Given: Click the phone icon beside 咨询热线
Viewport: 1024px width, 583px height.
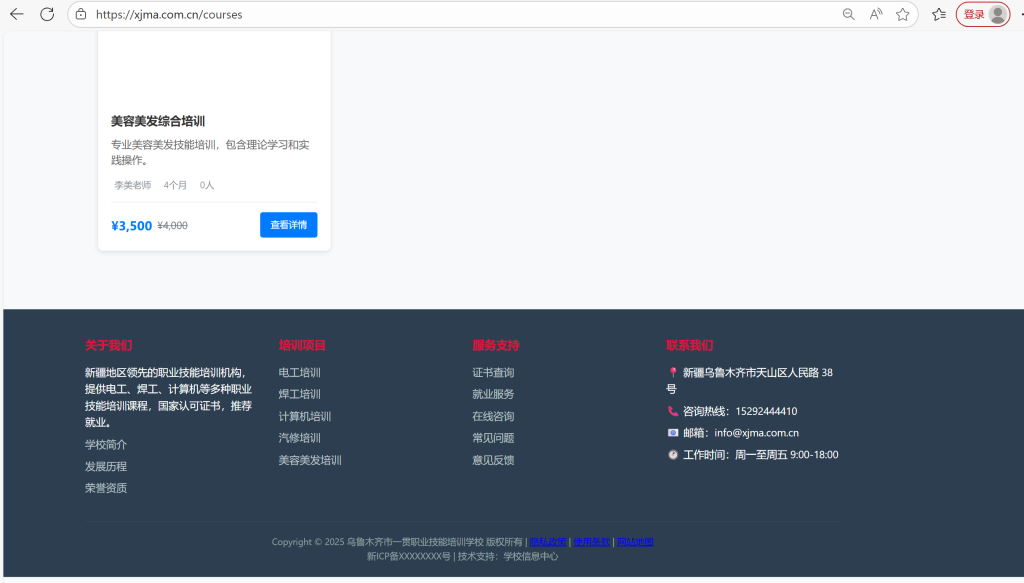Looking at the screenshot, I should click(673, 411).
